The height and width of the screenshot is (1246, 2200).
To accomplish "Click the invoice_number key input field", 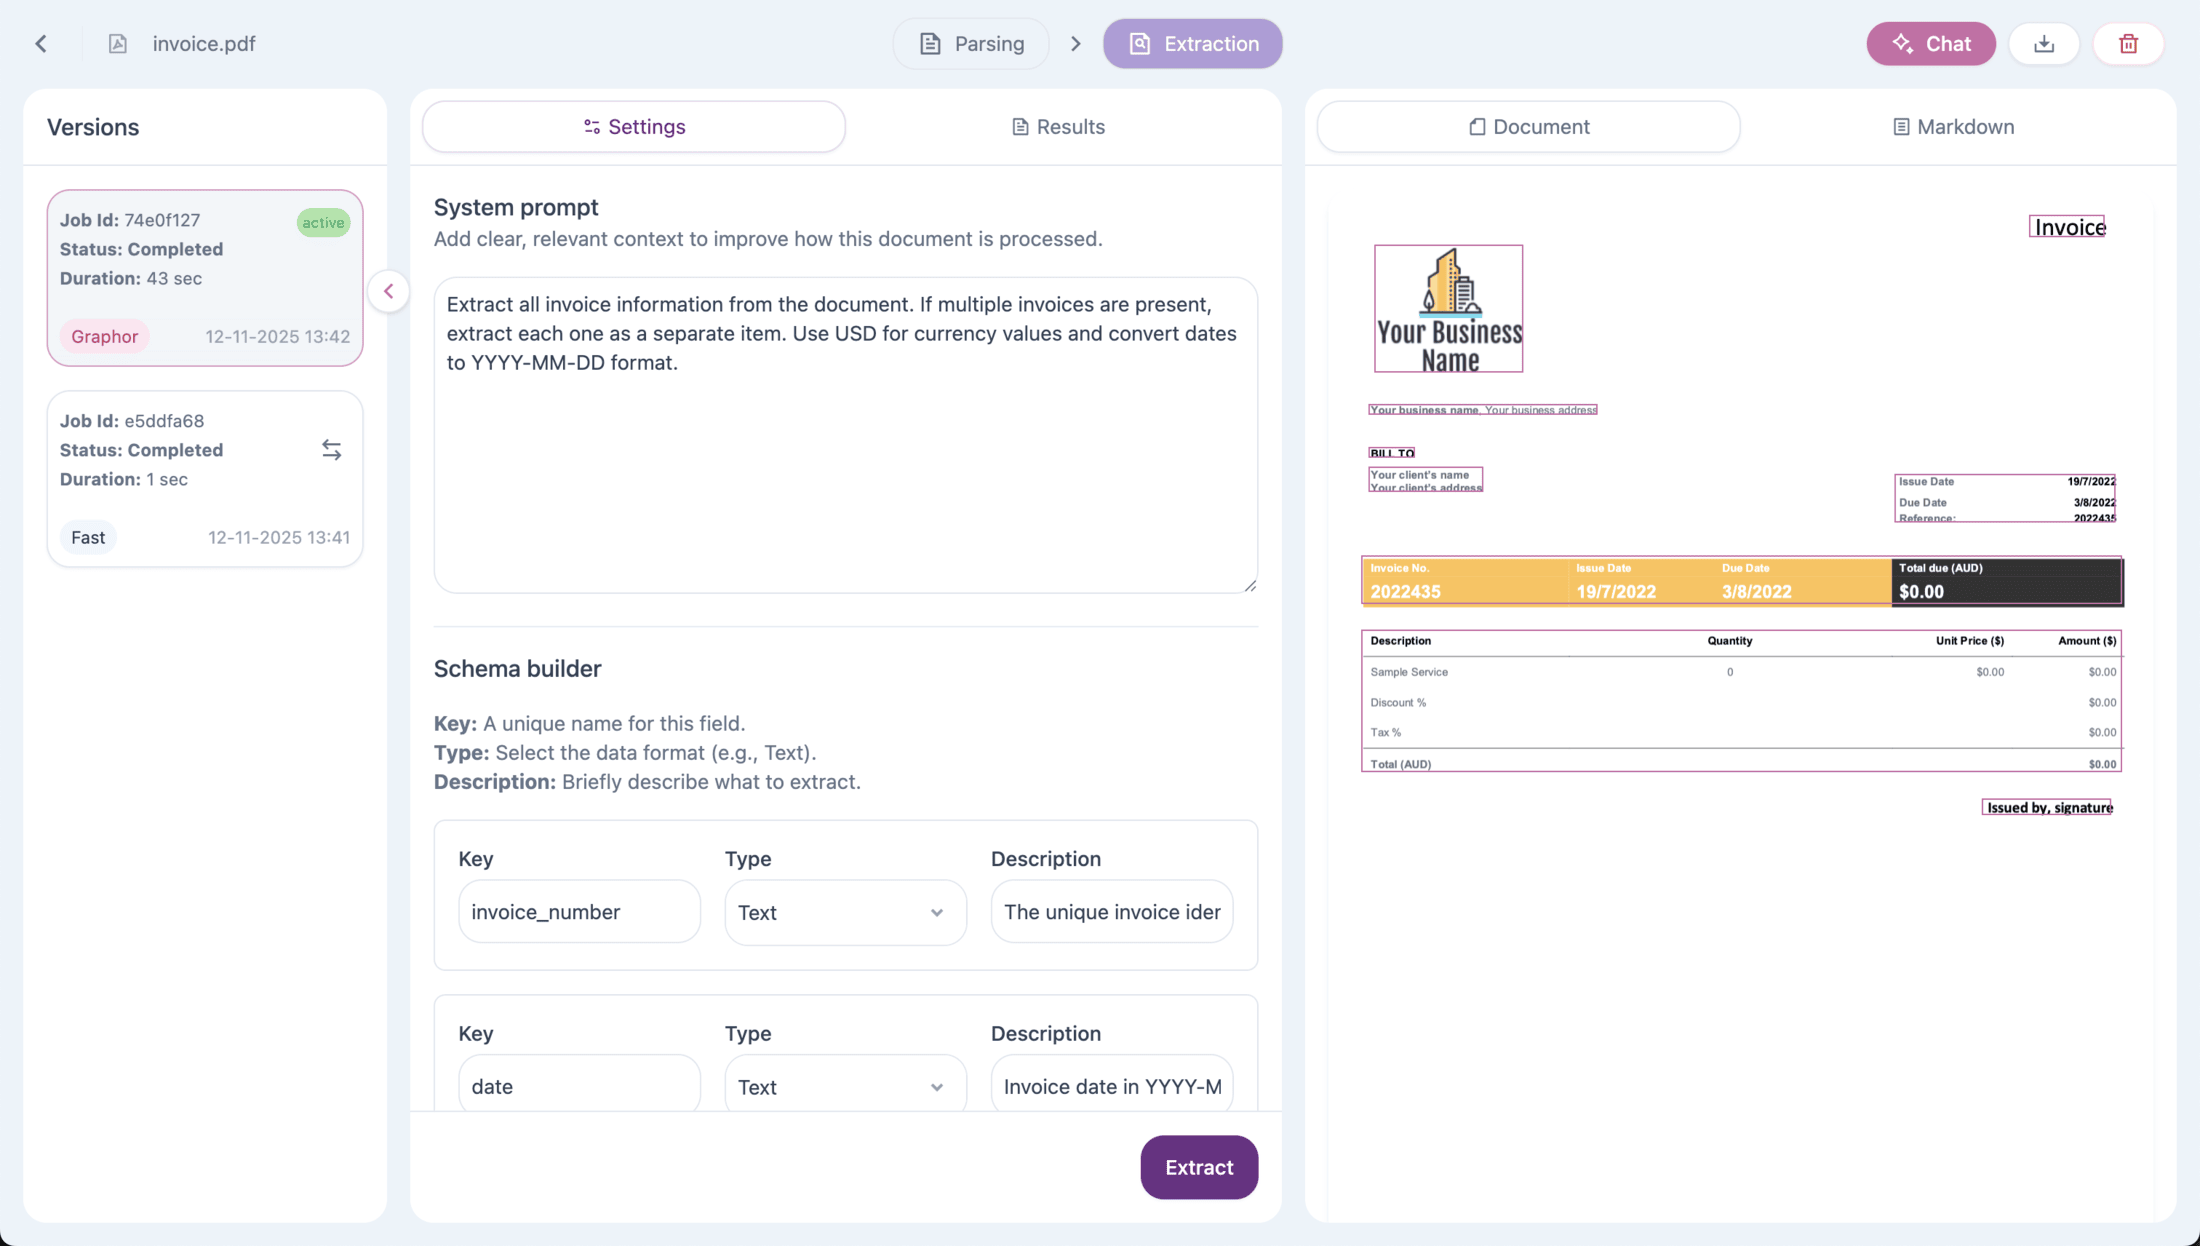I will click(579, 912).
